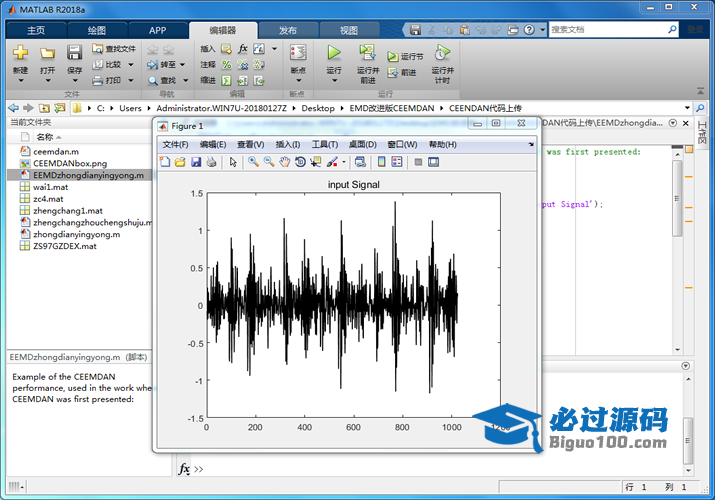Switch to the 主页 (Home) tab
The height and width of the screenshot is (500, 715).
click(36, 31)
